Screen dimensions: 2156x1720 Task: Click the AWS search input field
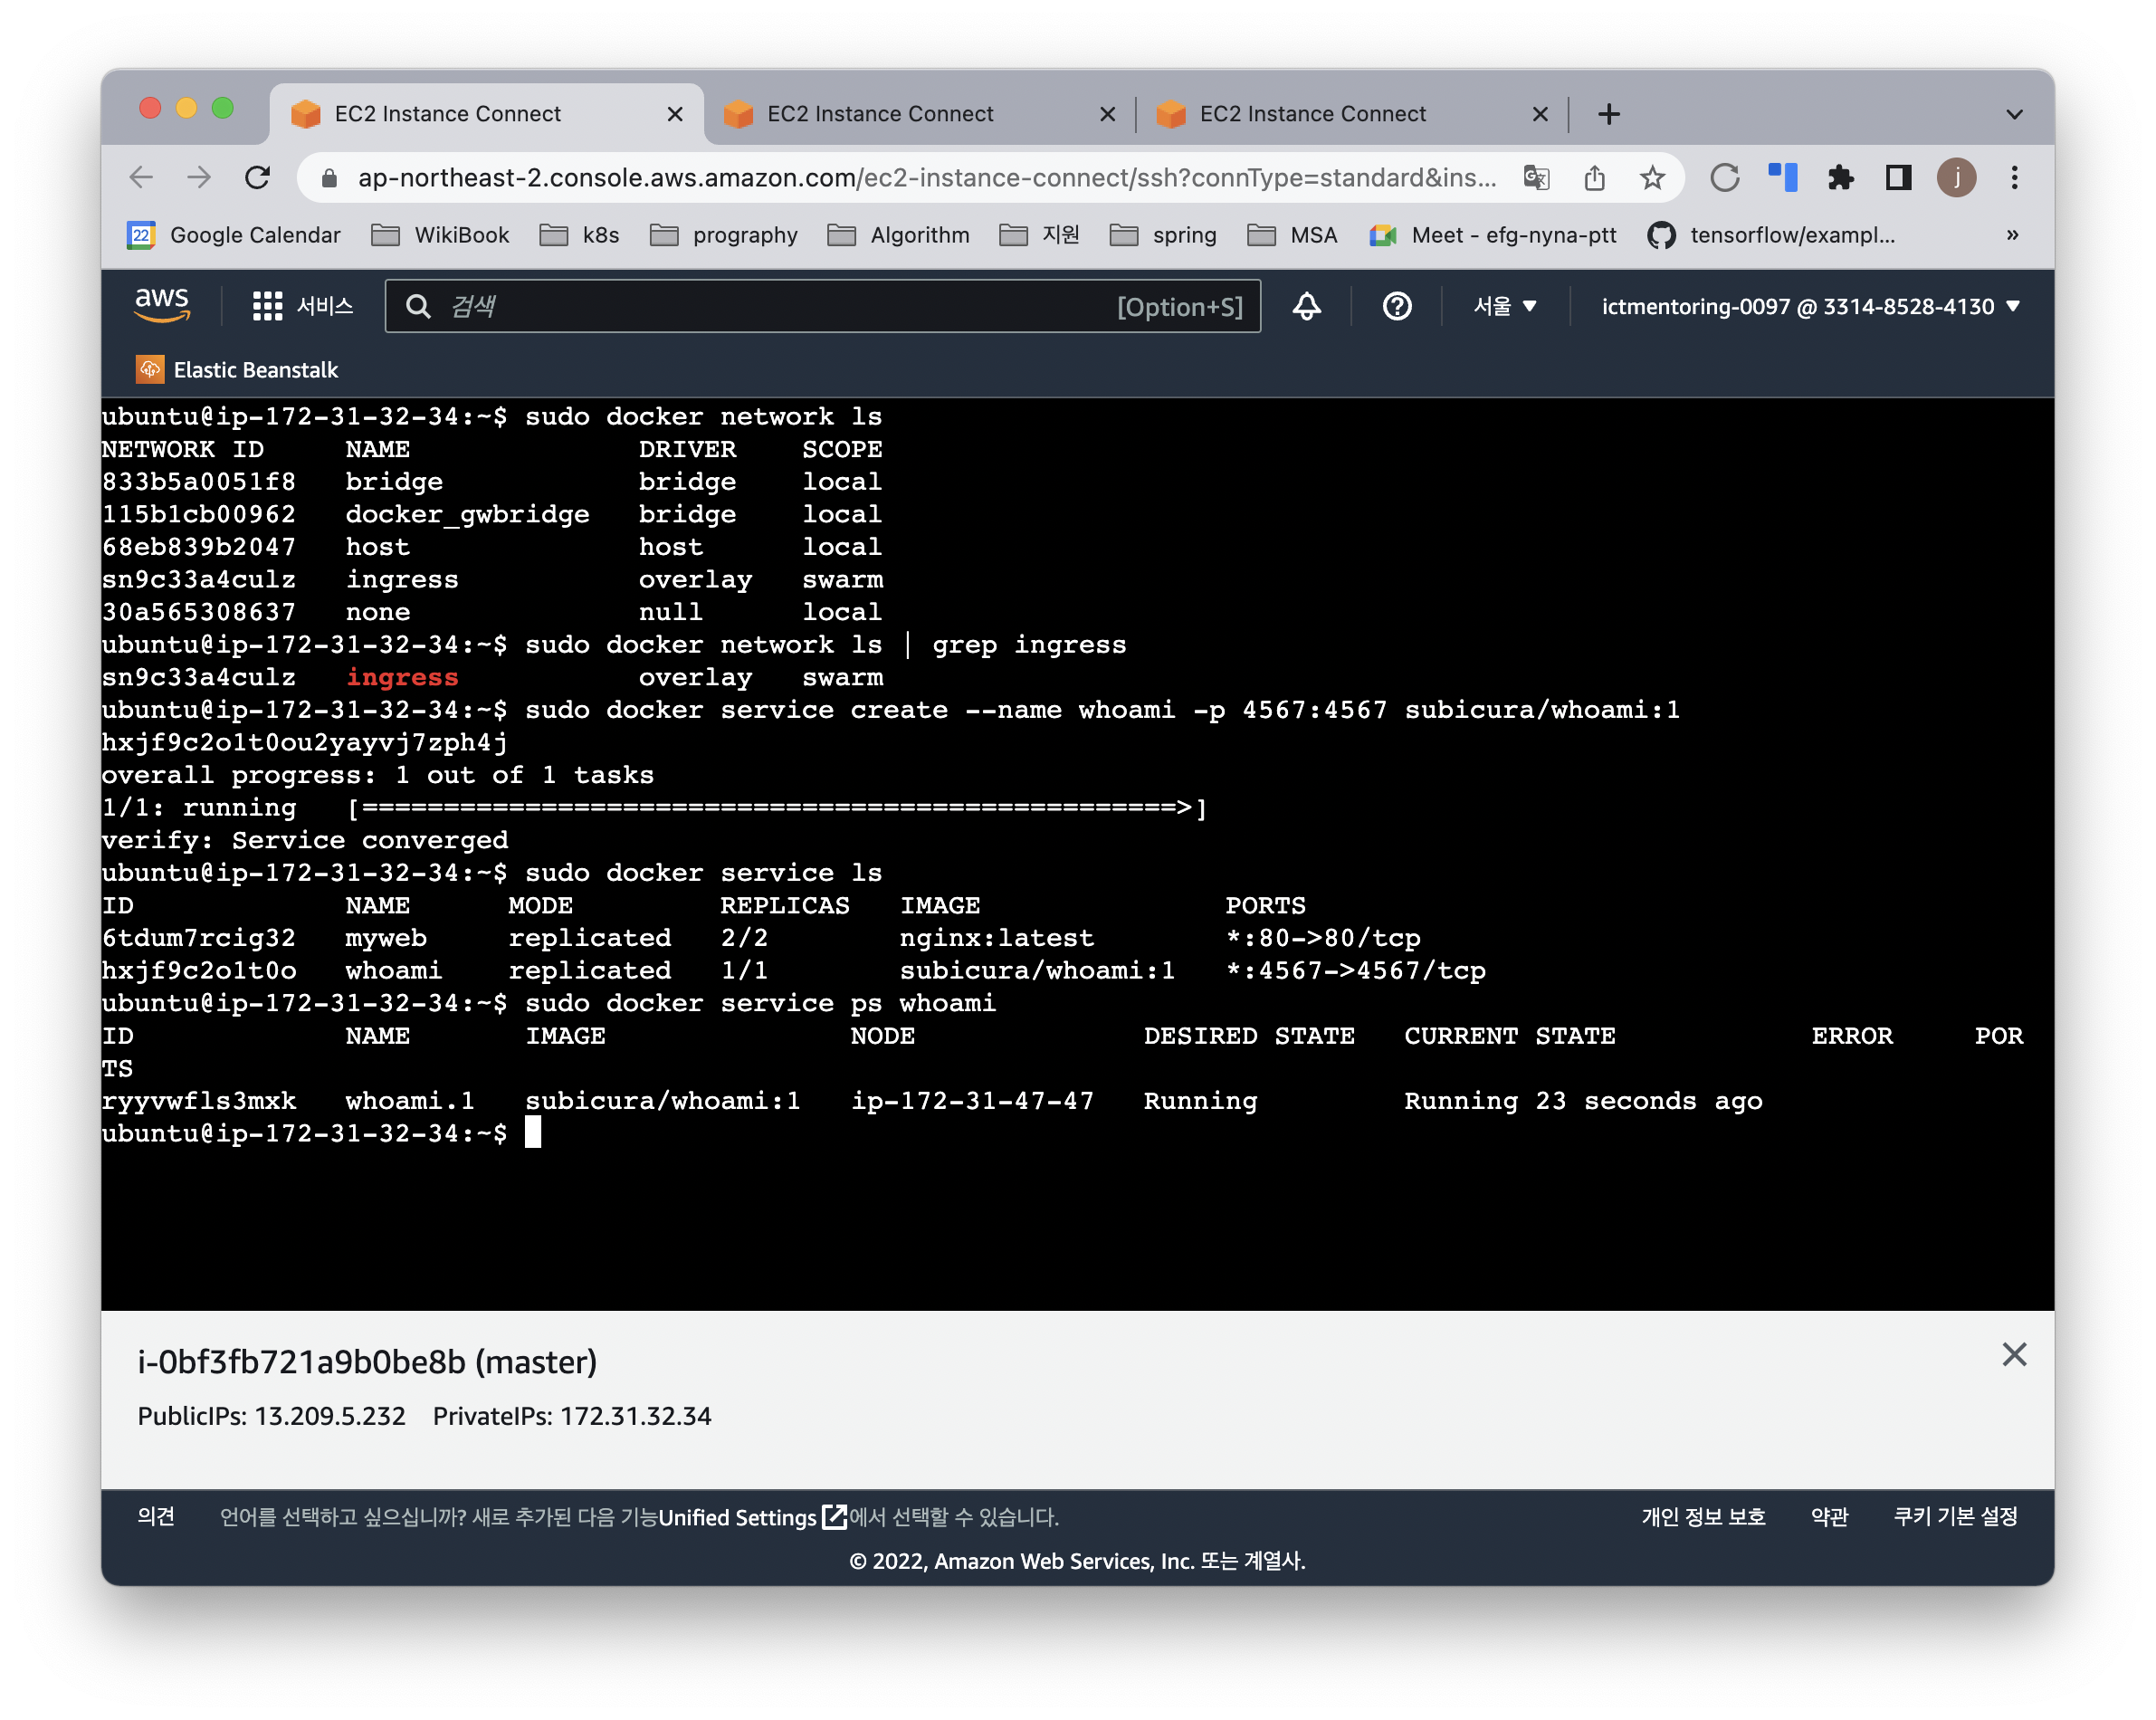[x=780, y=306]
